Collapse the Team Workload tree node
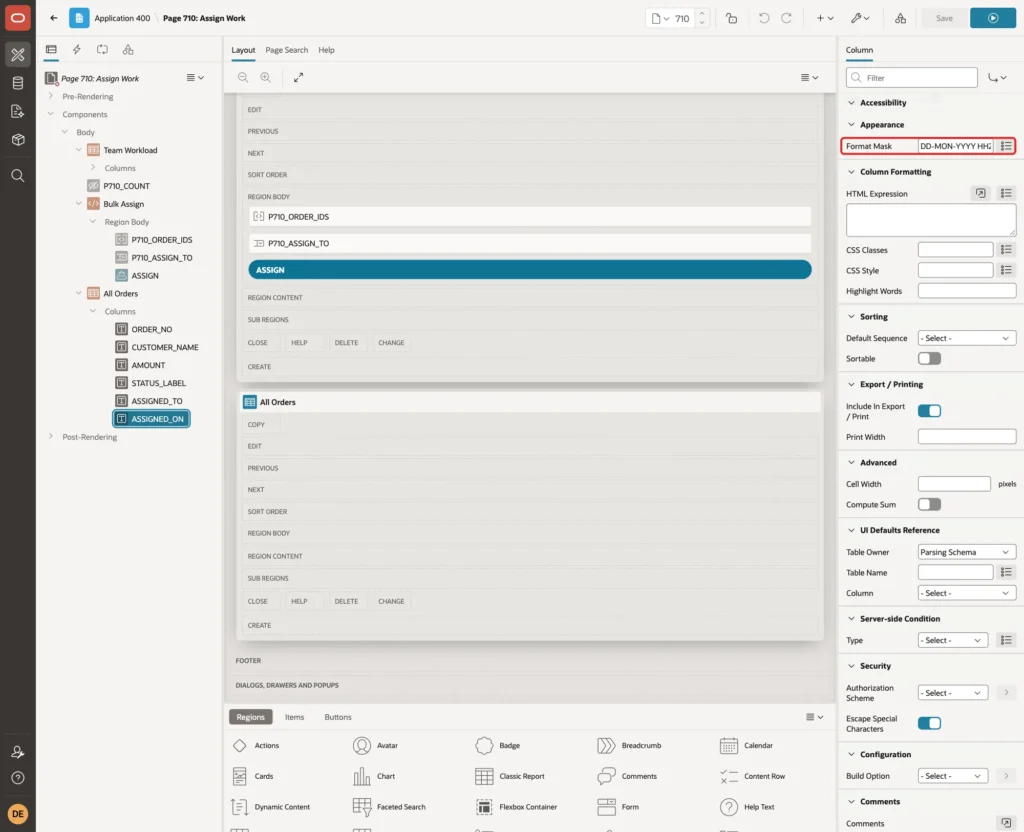The height and width of the screenshot is (832, 1024). tap(79, 150)
